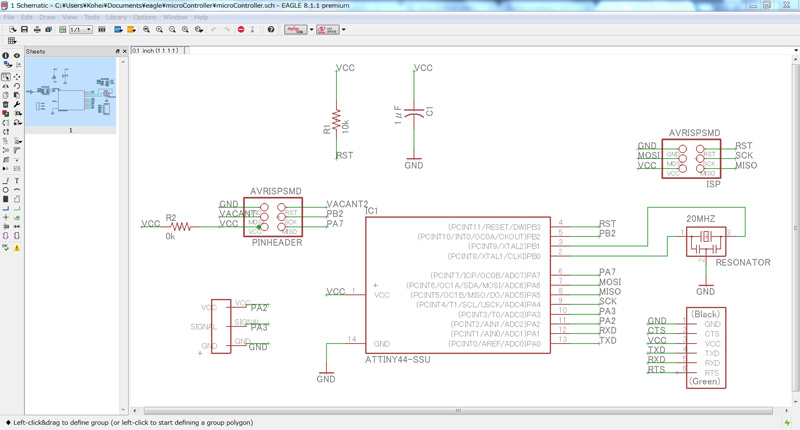Select the Rectangle tool
Image resolution: width=800 pixels, height=430 pixels.
click(6, 199)
